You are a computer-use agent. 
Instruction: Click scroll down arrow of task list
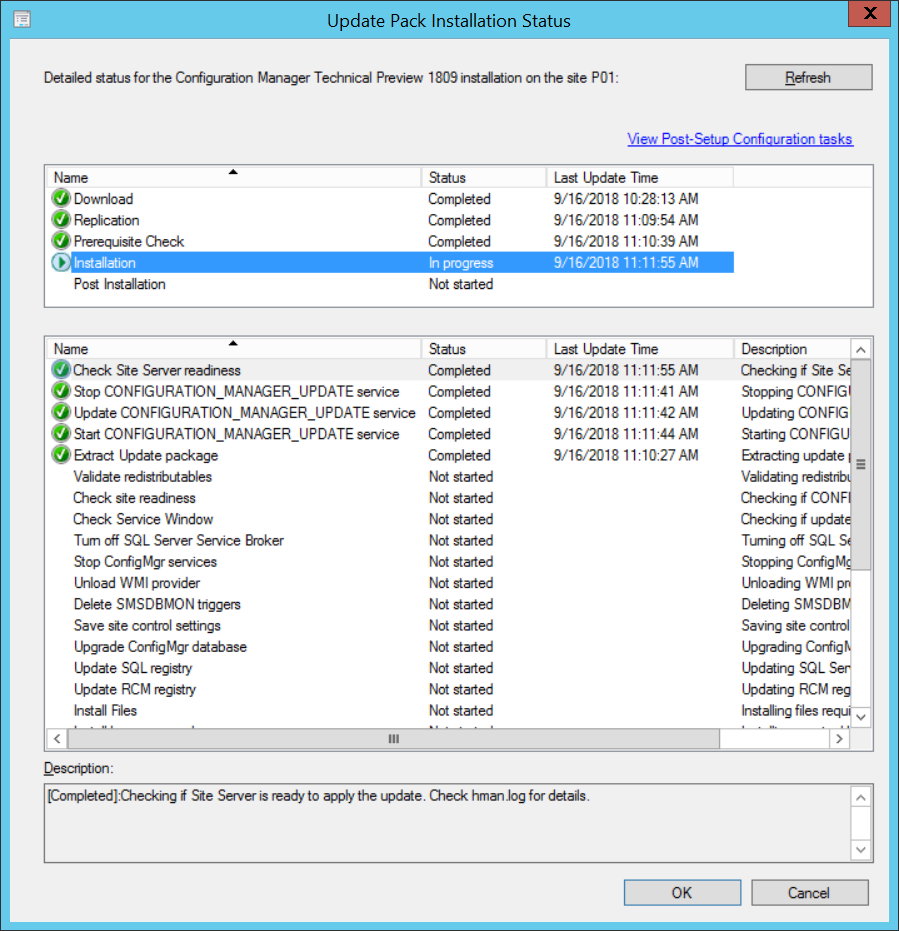(861, 717)
